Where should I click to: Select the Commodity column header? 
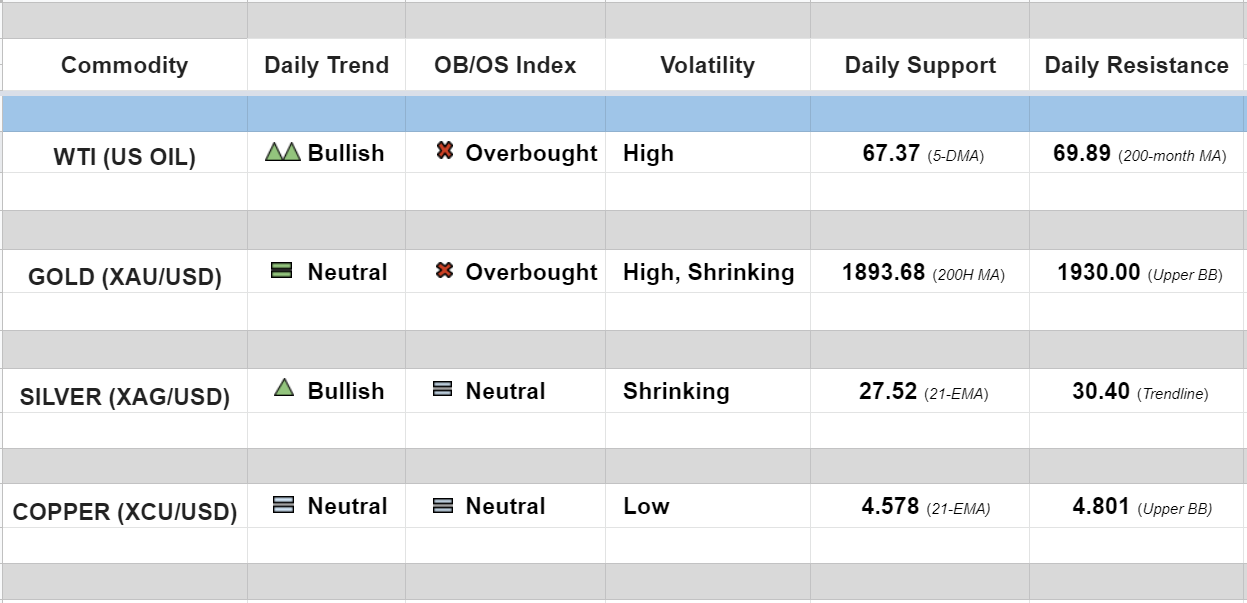coord(124,66)
